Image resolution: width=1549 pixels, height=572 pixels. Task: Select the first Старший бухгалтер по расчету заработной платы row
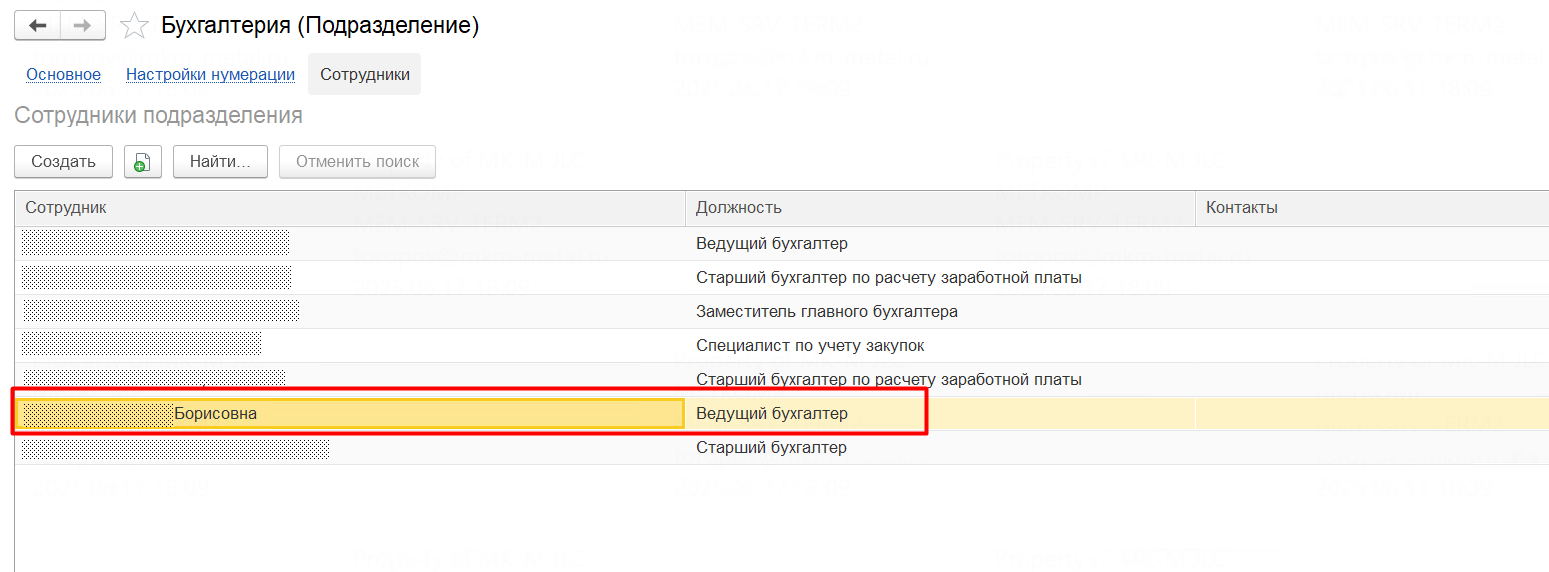coord(782,277)
